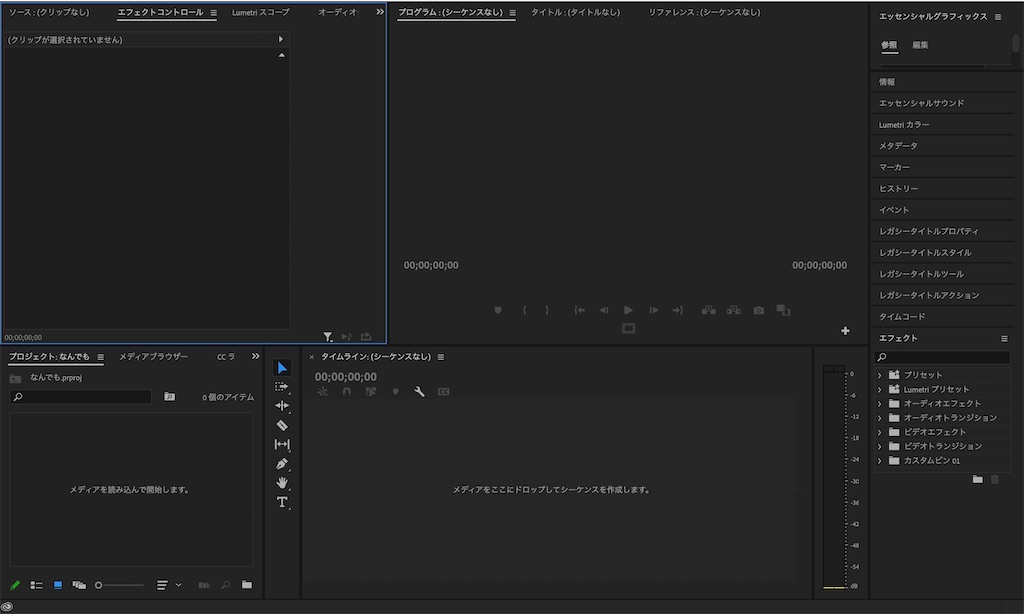Switch to the 編集 tab in Essential Graphics
1024x614 pixels.
[920, 45]
